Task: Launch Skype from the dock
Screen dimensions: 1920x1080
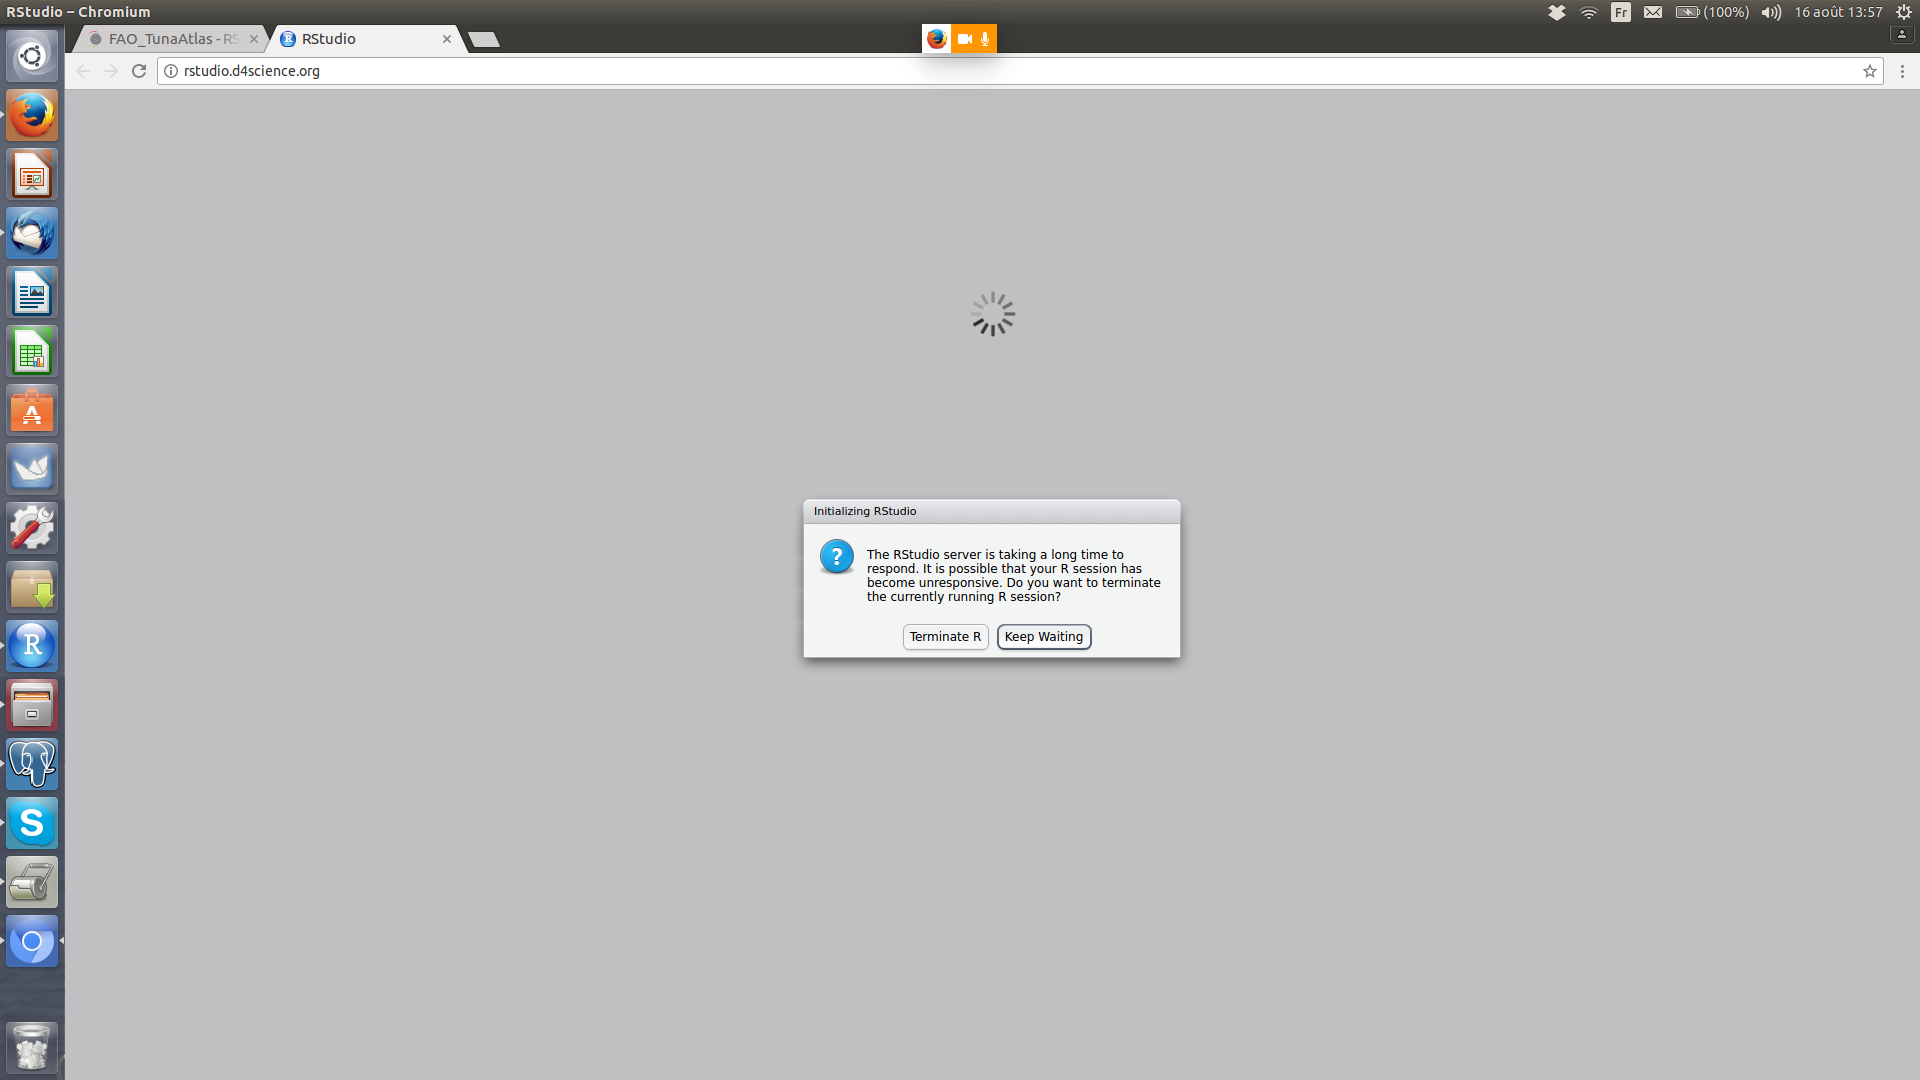Action: click(x=32, y=823)
